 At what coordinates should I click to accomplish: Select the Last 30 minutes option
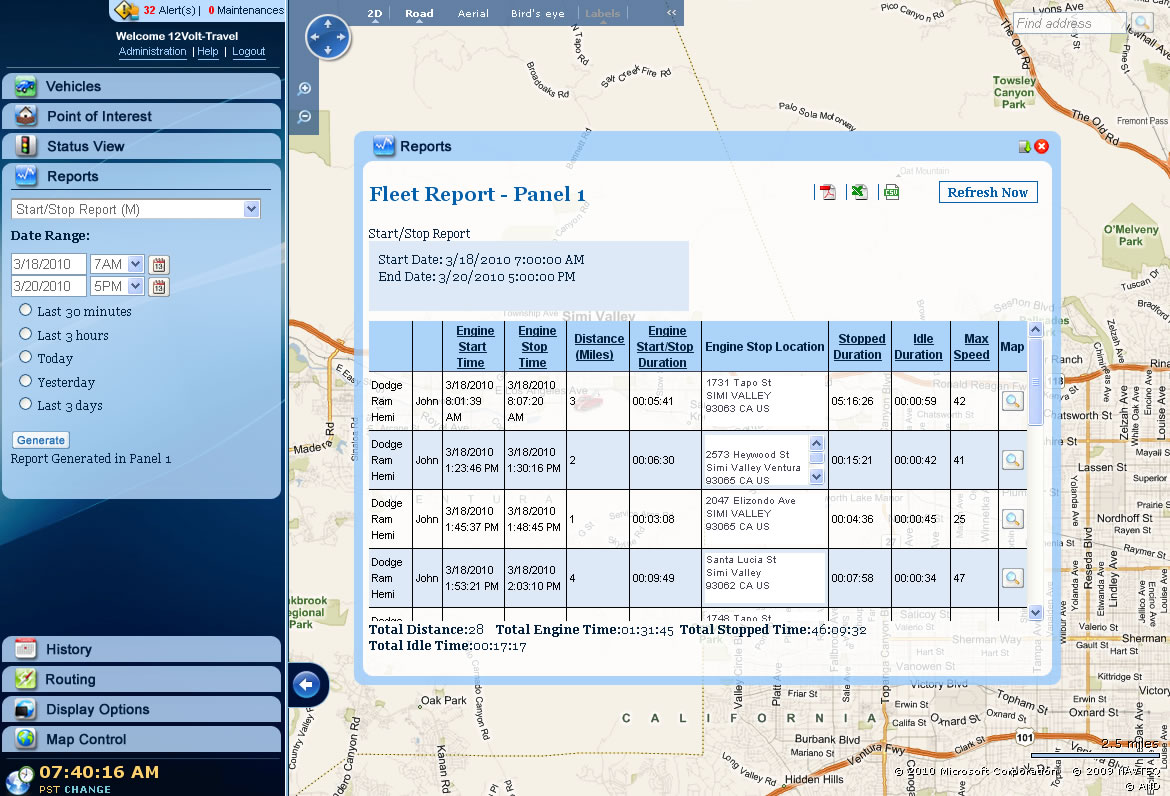click(25, 310)
